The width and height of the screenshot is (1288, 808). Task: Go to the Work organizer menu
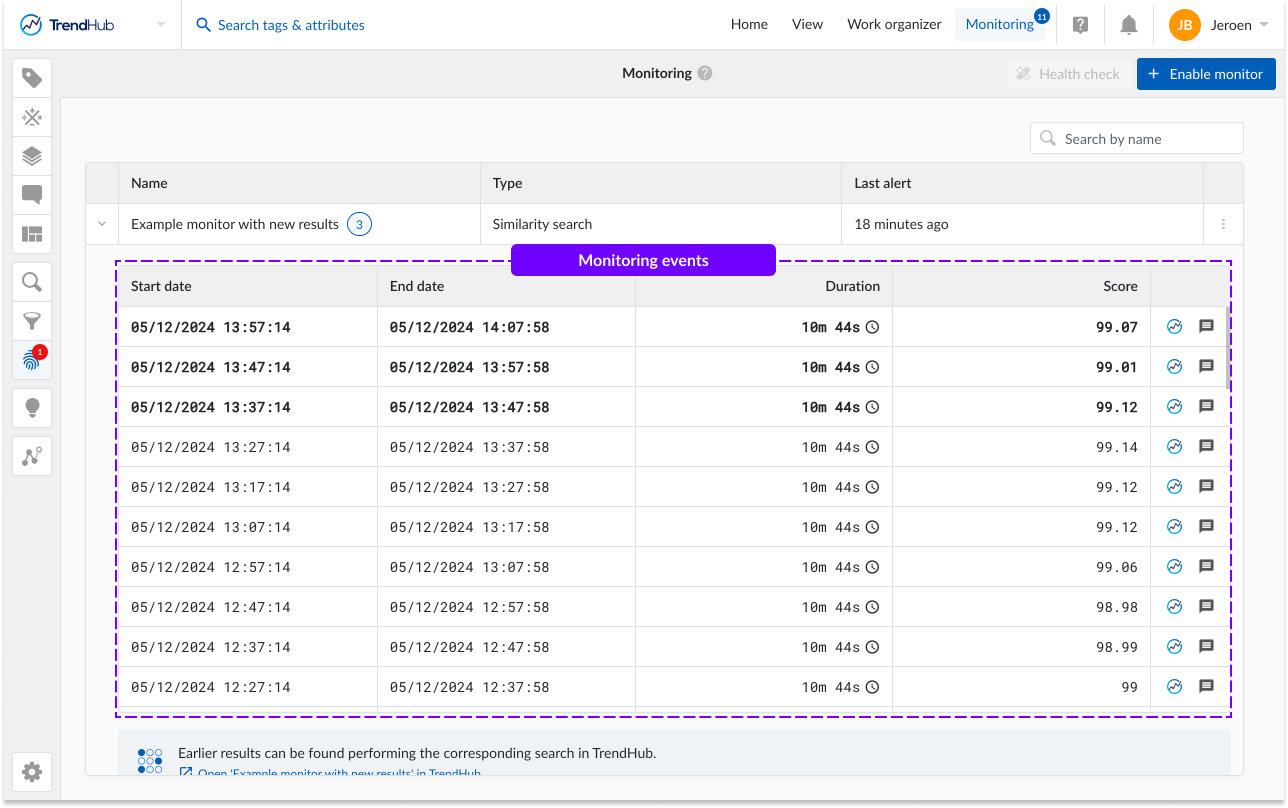pos(894,25)
